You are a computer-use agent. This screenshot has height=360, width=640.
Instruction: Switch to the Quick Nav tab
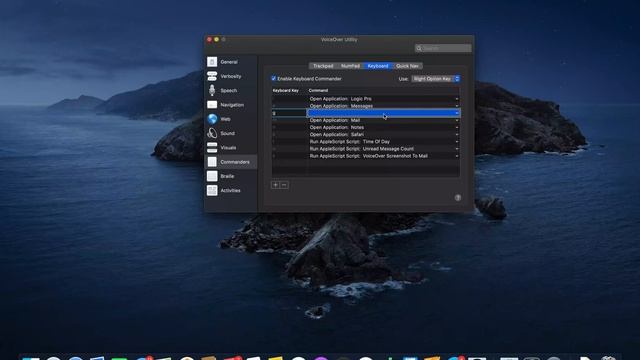407,66
